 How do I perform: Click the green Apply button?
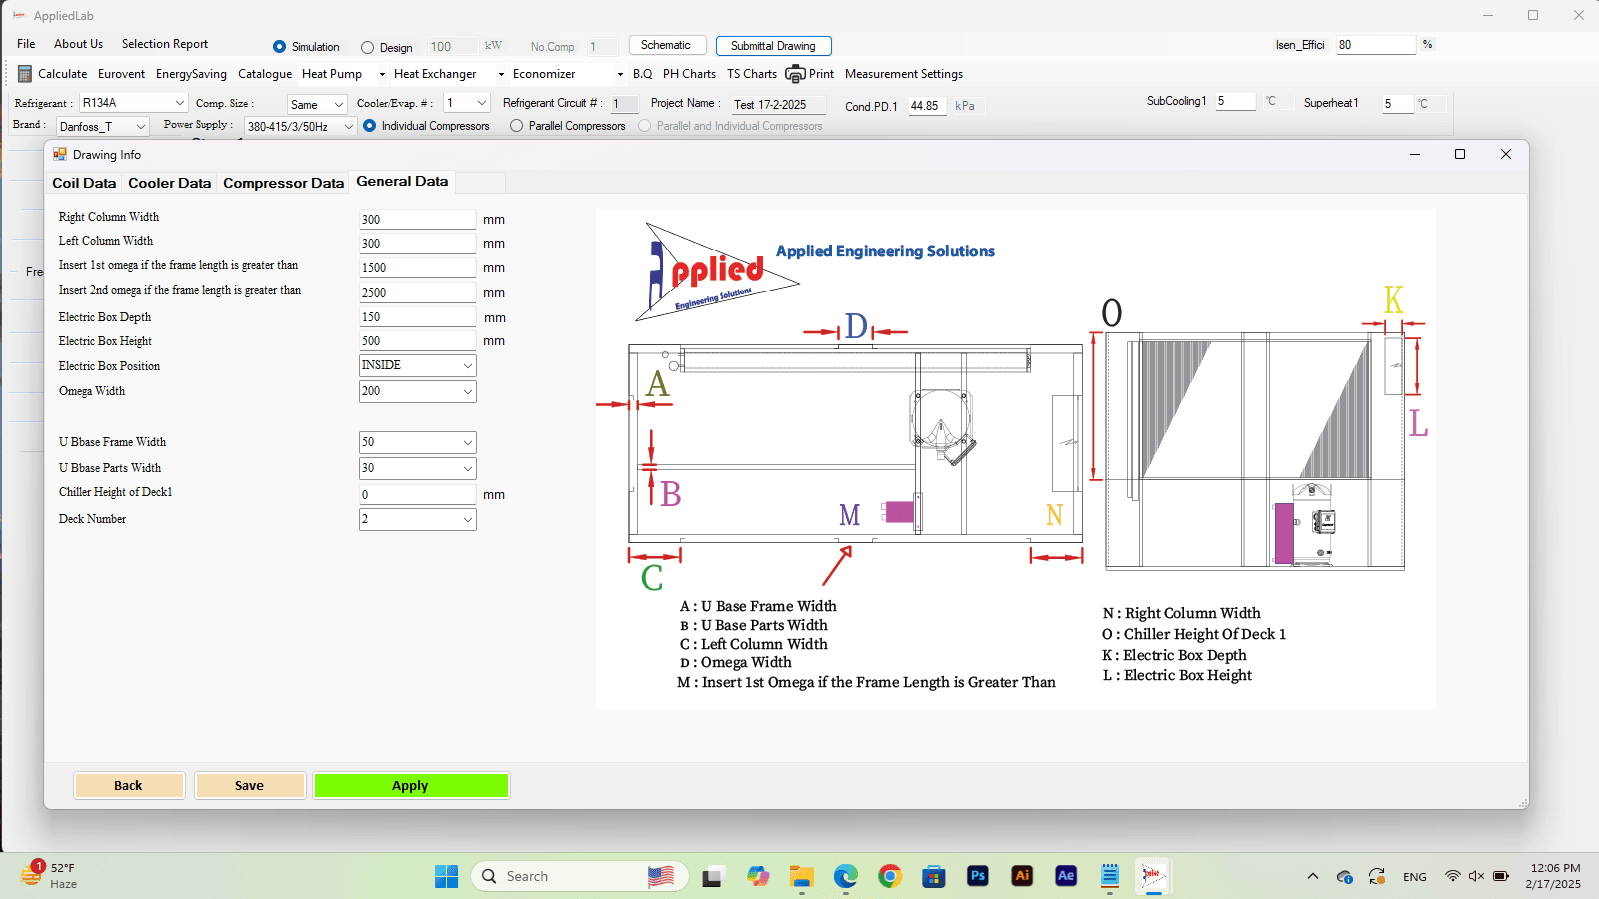click(x=411, y=786)
